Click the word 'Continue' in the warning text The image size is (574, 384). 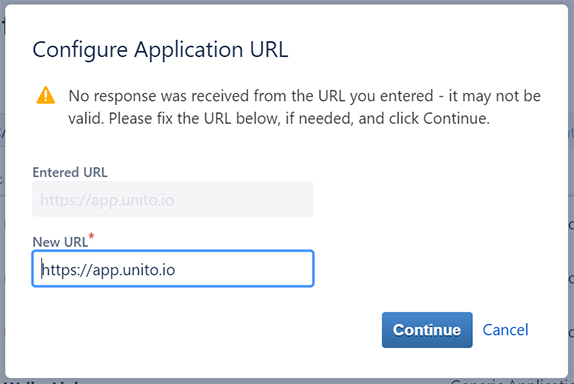(455, 119)
